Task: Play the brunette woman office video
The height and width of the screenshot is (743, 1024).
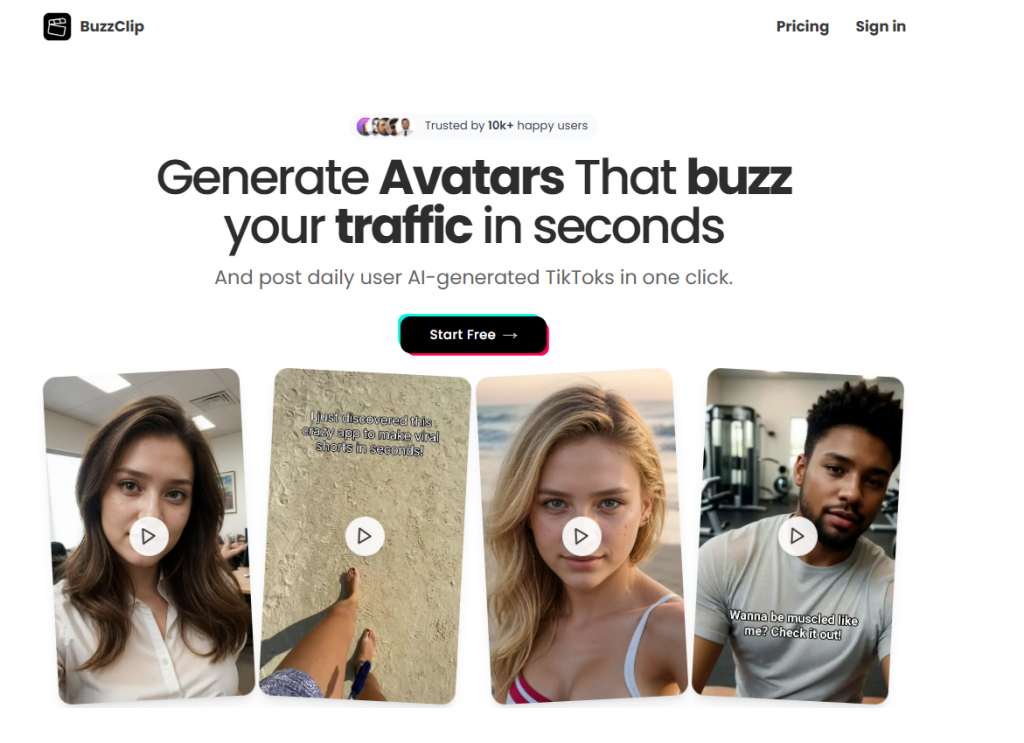Action: (x=149, y=536)
